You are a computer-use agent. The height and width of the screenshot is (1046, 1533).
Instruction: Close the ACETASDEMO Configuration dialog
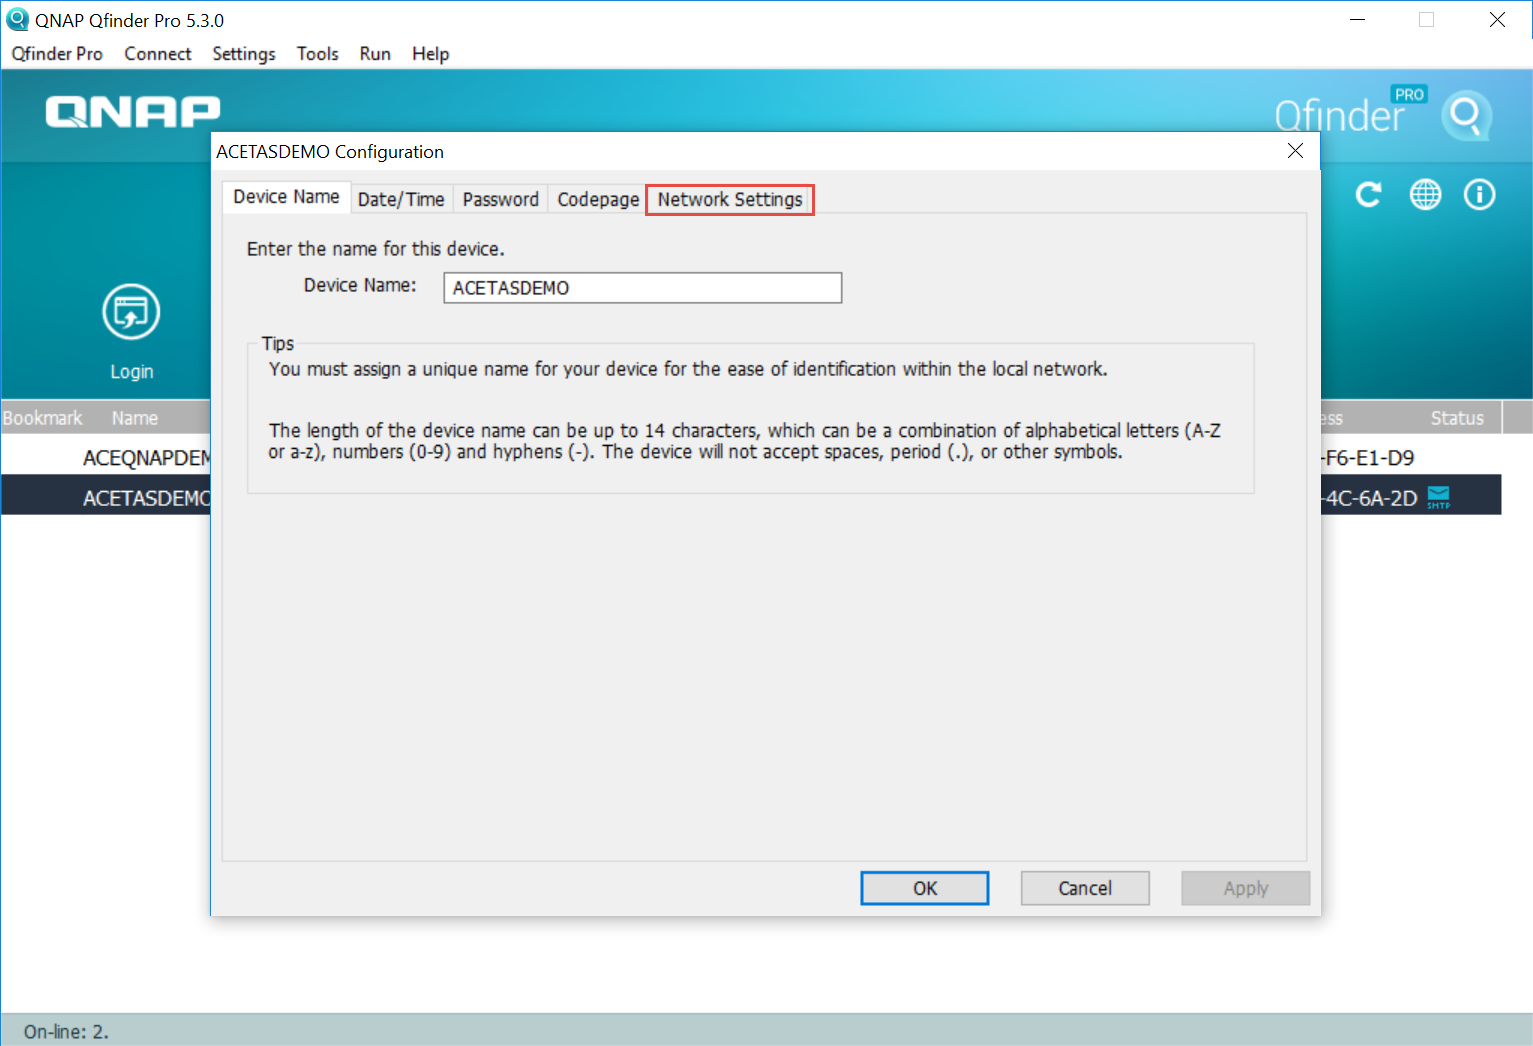[x=1295, y=151]
